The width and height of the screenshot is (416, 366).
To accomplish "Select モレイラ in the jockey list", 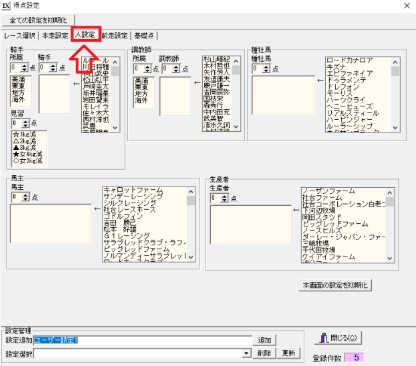I will [x=96, y=106].
